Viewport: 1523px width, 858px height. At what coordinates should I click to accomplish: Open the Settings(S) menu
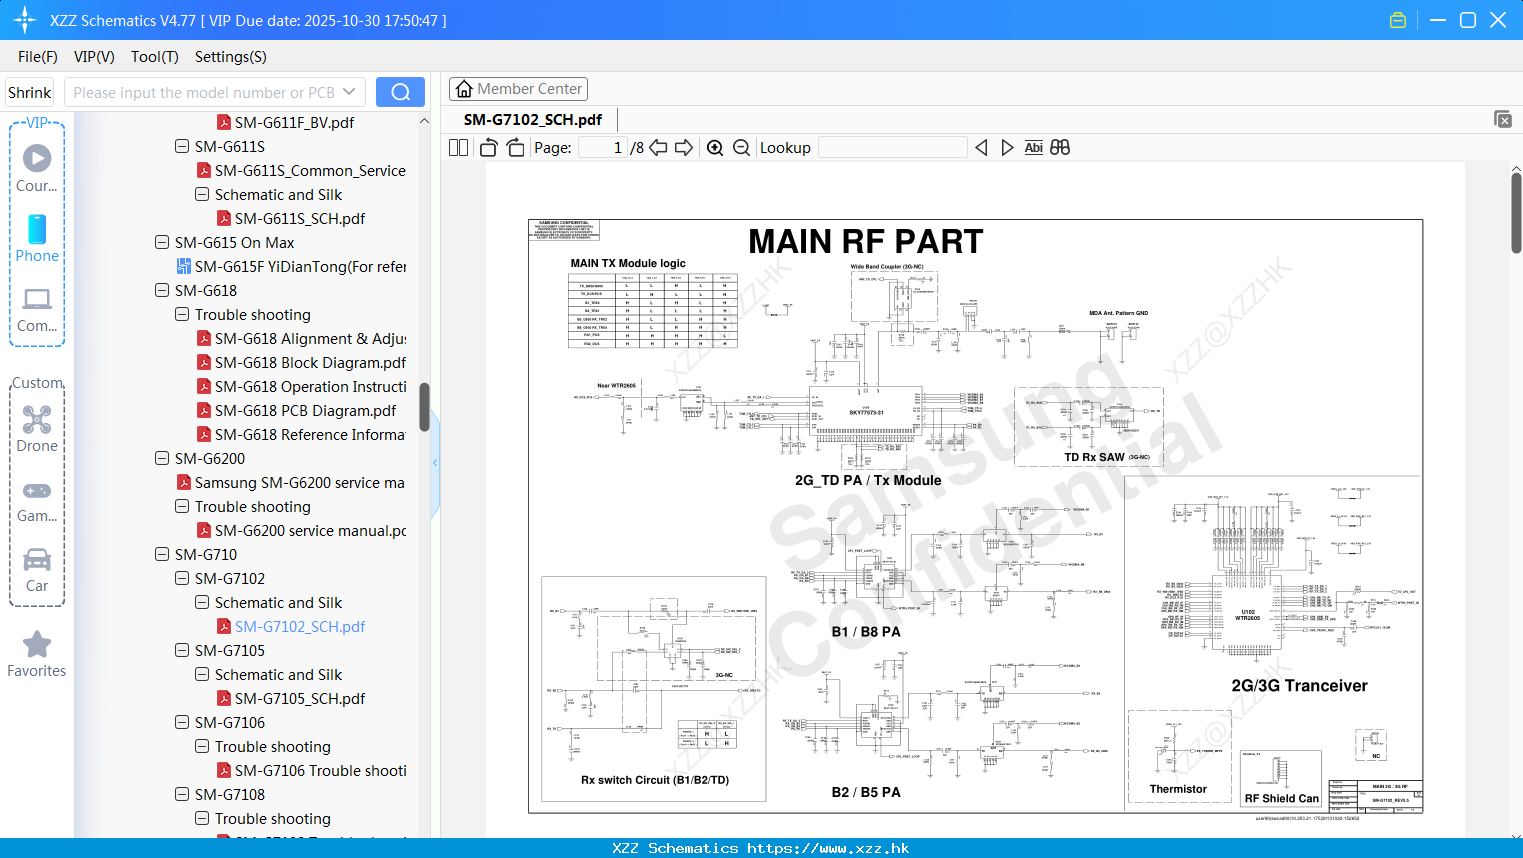point(231,57)
